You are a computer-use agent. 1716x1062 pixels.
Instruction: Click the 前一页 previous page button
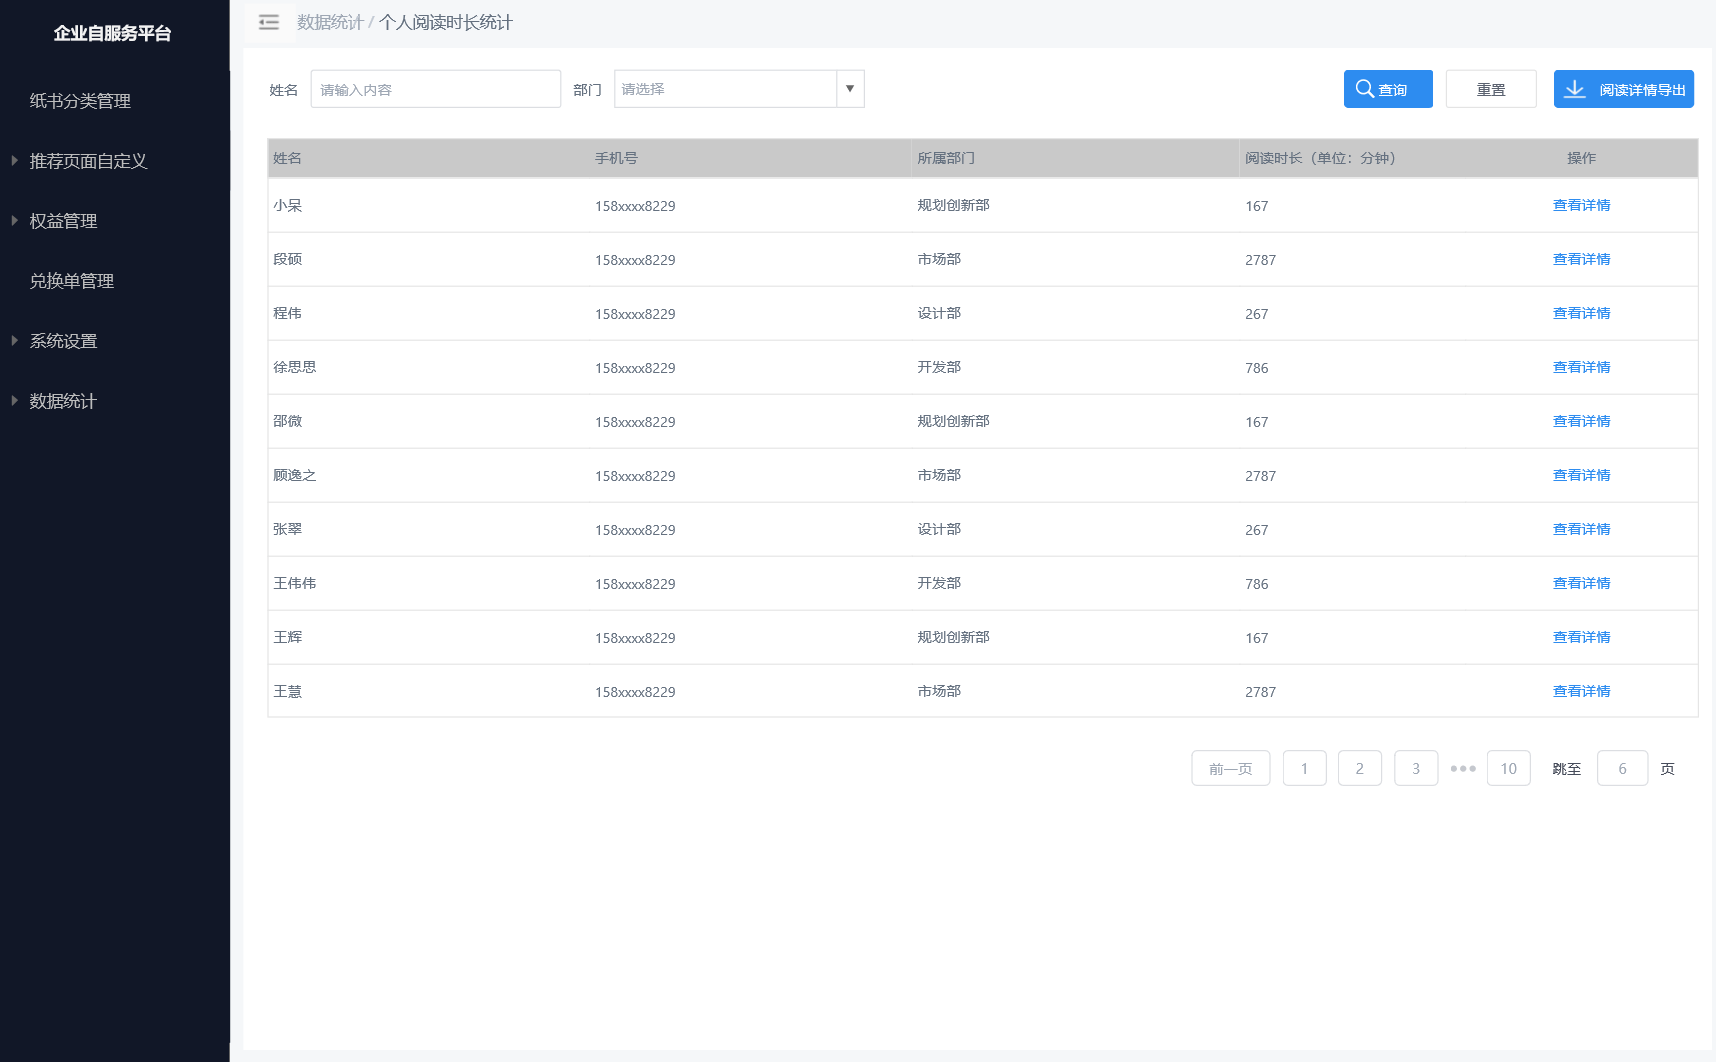pos(1230,768)
